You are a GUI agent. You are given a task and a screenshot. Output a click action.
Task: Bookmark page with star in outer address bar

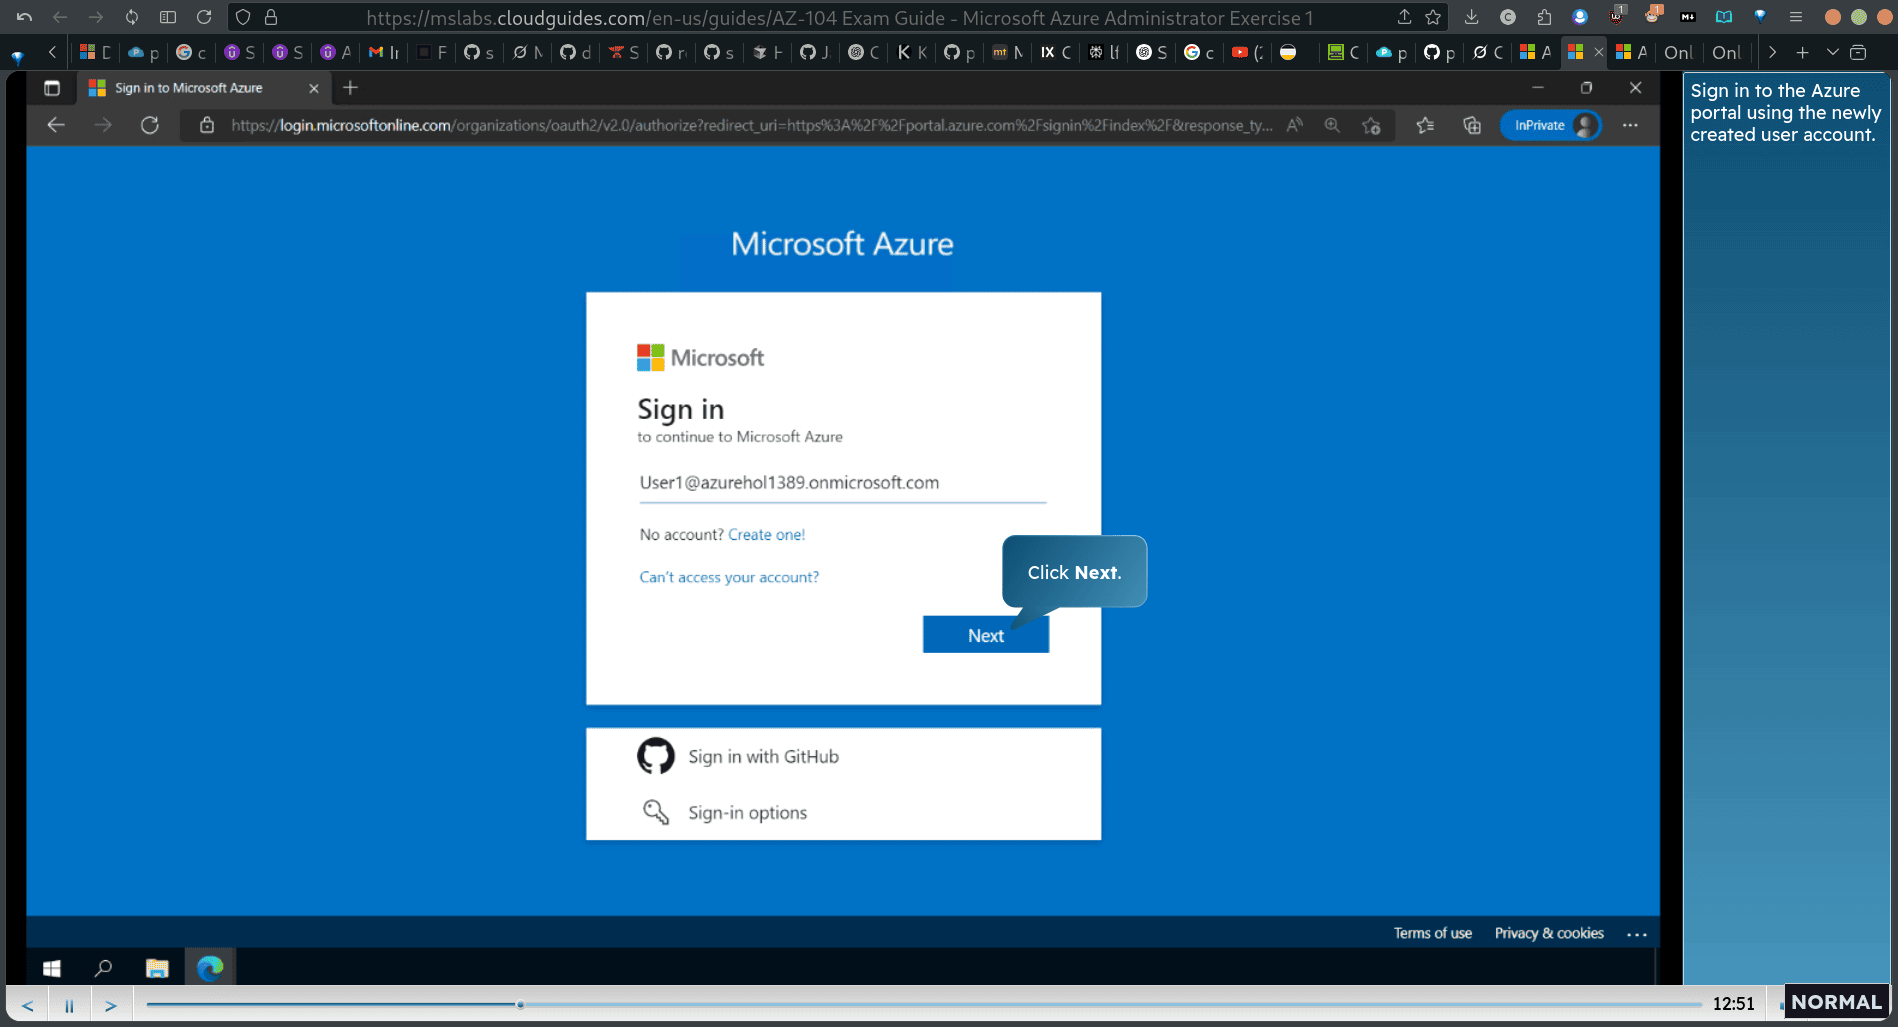(1433, 17)
